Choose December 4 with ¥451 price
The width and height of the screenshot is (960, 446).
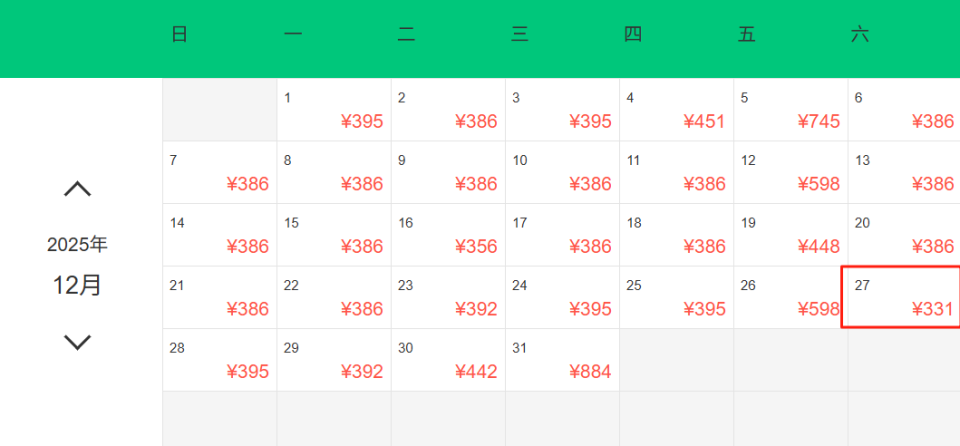tap(676, 110)
